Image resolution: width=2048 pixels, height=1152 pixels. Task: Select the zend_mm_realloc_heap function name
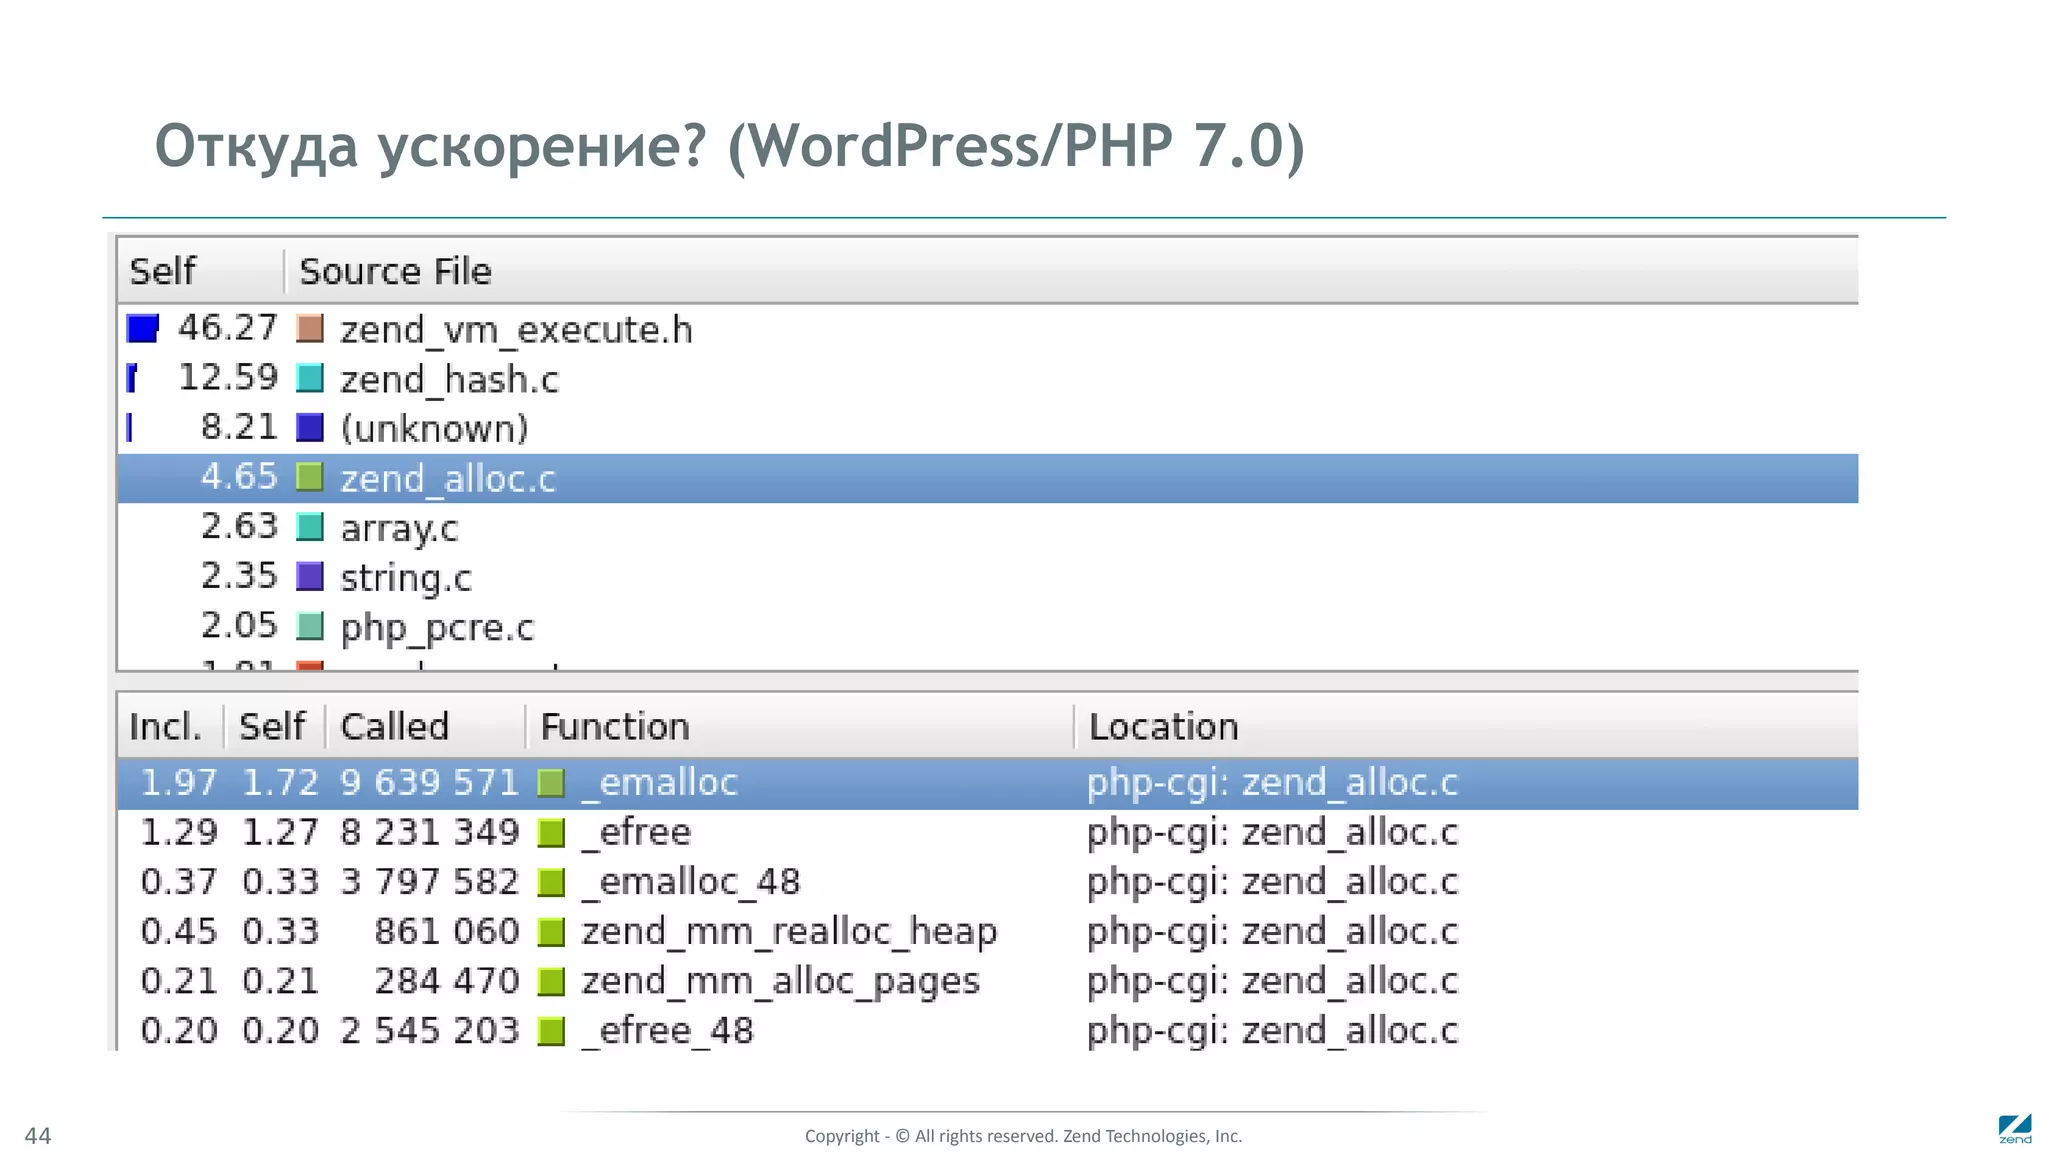click(x=789, y=932)
